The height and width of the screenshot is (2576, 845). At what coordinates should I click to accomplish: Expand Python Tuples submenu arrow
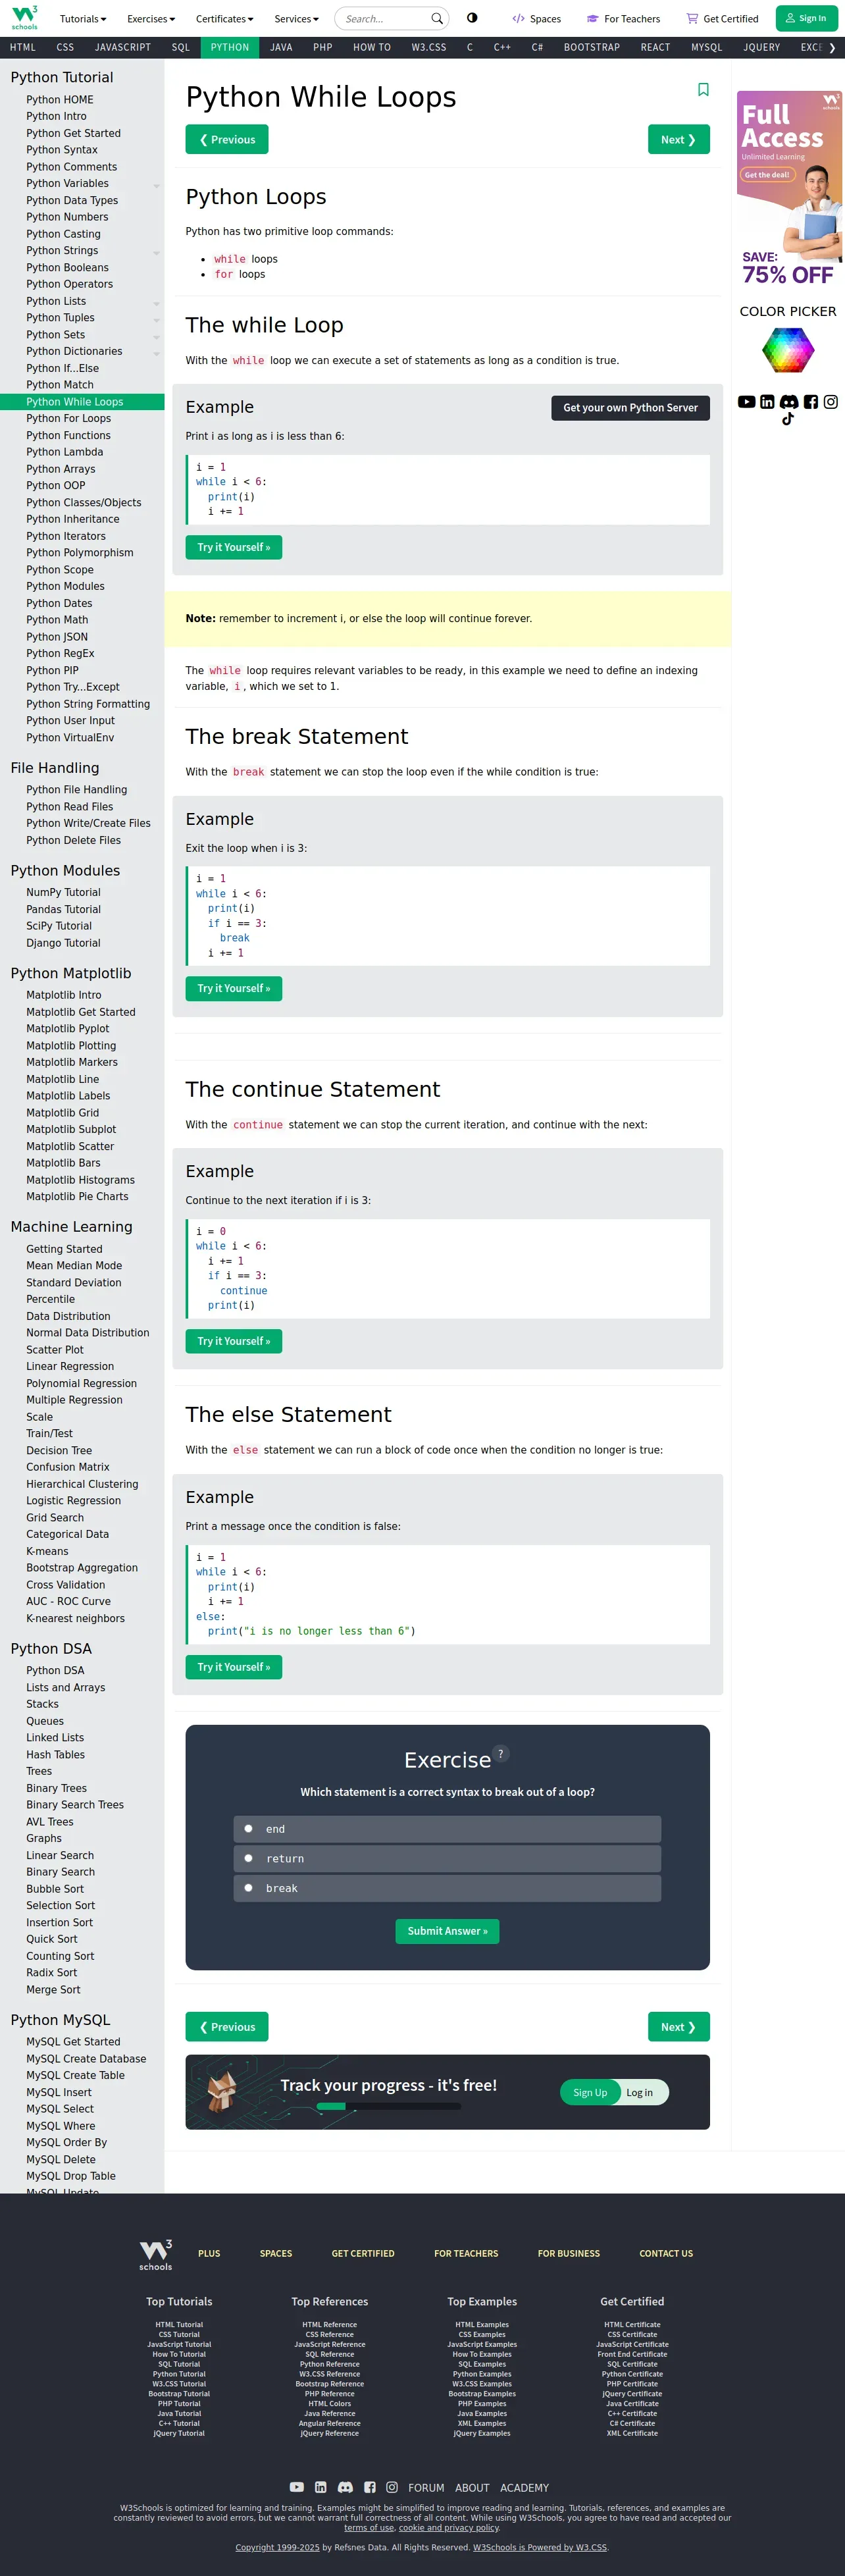coord(156,320)
